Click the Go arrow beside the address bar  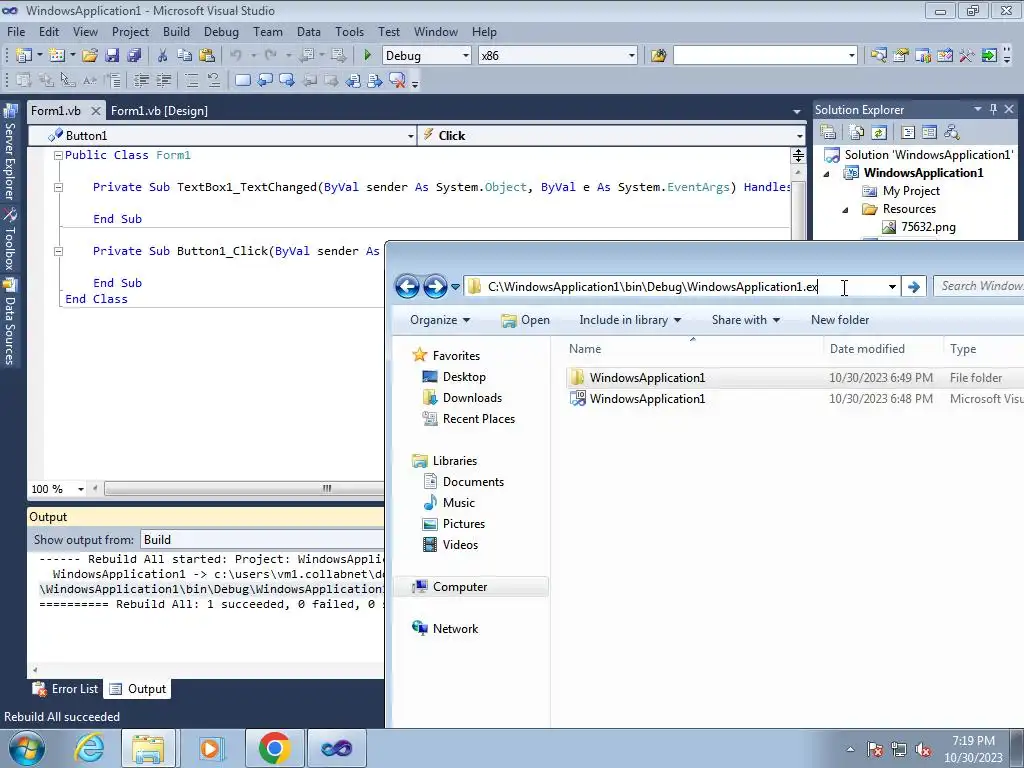click(x=914, y=287)
